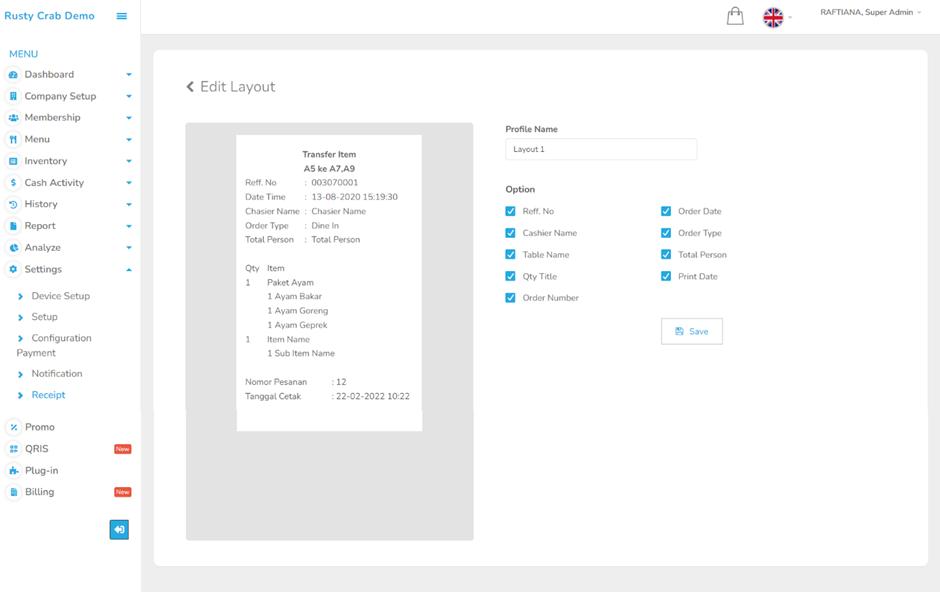Open the RAFTIANA Super Admin user dropdown
The height and width of the screenshot is (592, 940).
[870, 13]
